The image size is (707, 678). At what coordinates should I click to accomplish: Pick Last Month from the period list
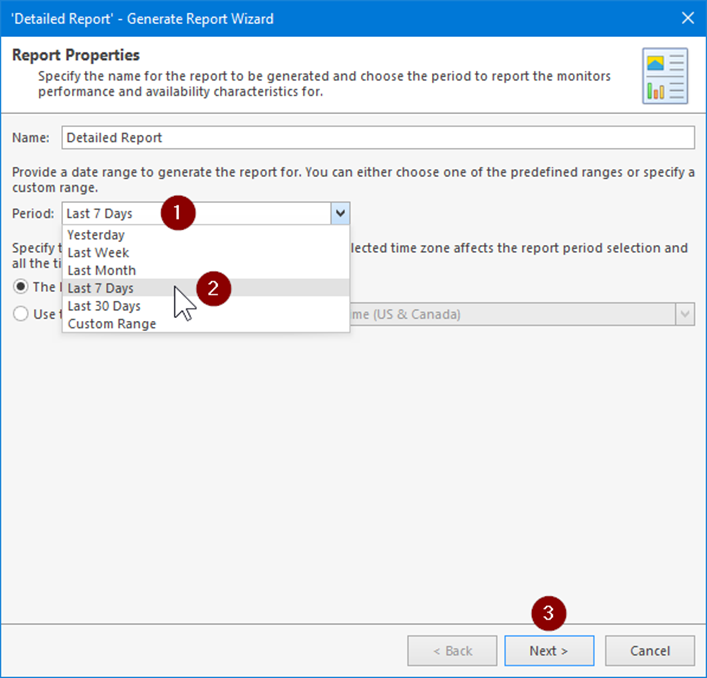click(x=206, y=270)
